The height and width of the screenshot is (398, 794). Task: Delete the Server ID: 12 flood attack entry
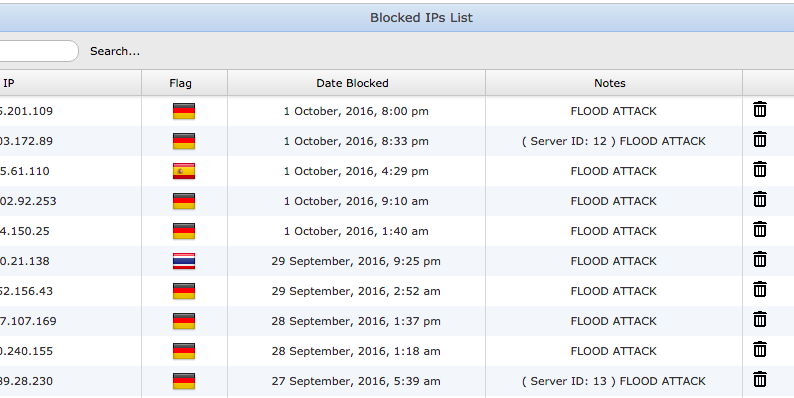pos(760,139)
